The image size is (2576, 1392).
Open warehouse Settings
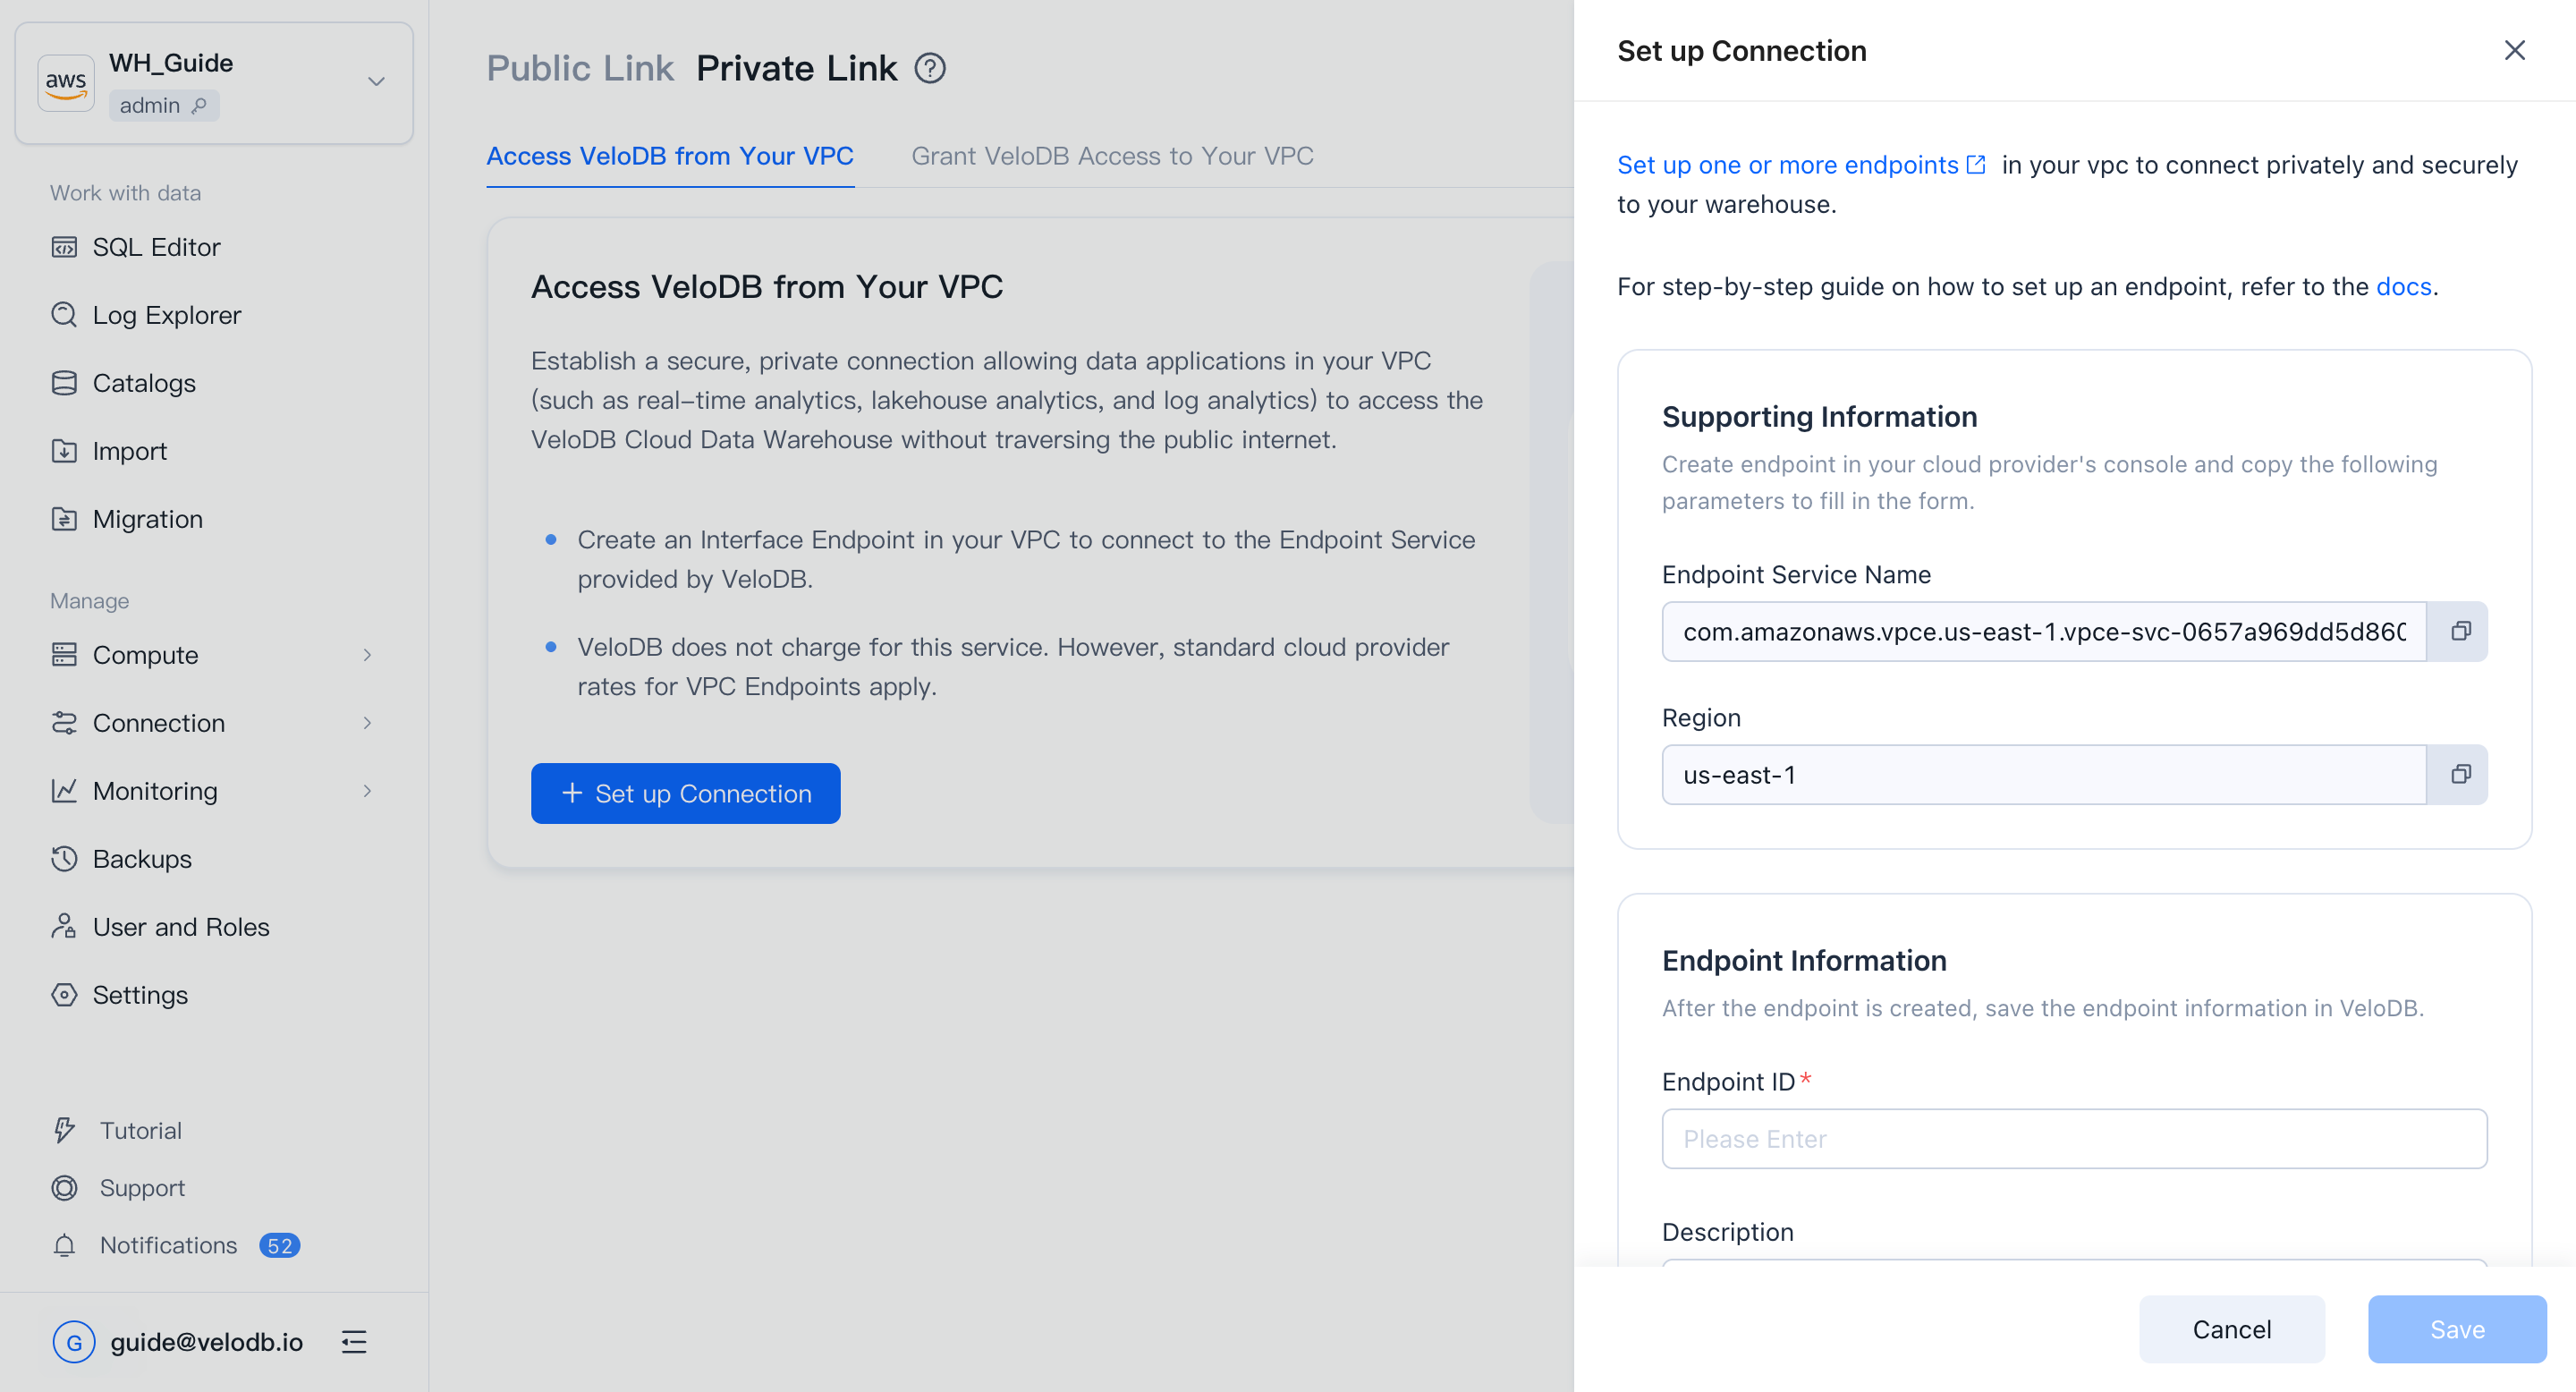click(140, 995)
